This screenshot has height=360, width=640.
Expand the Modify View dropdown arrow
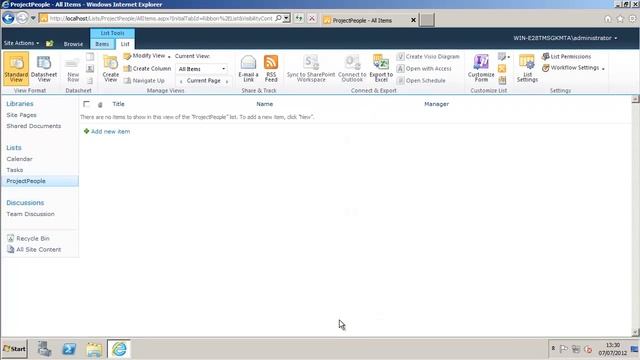click(169, 56)
